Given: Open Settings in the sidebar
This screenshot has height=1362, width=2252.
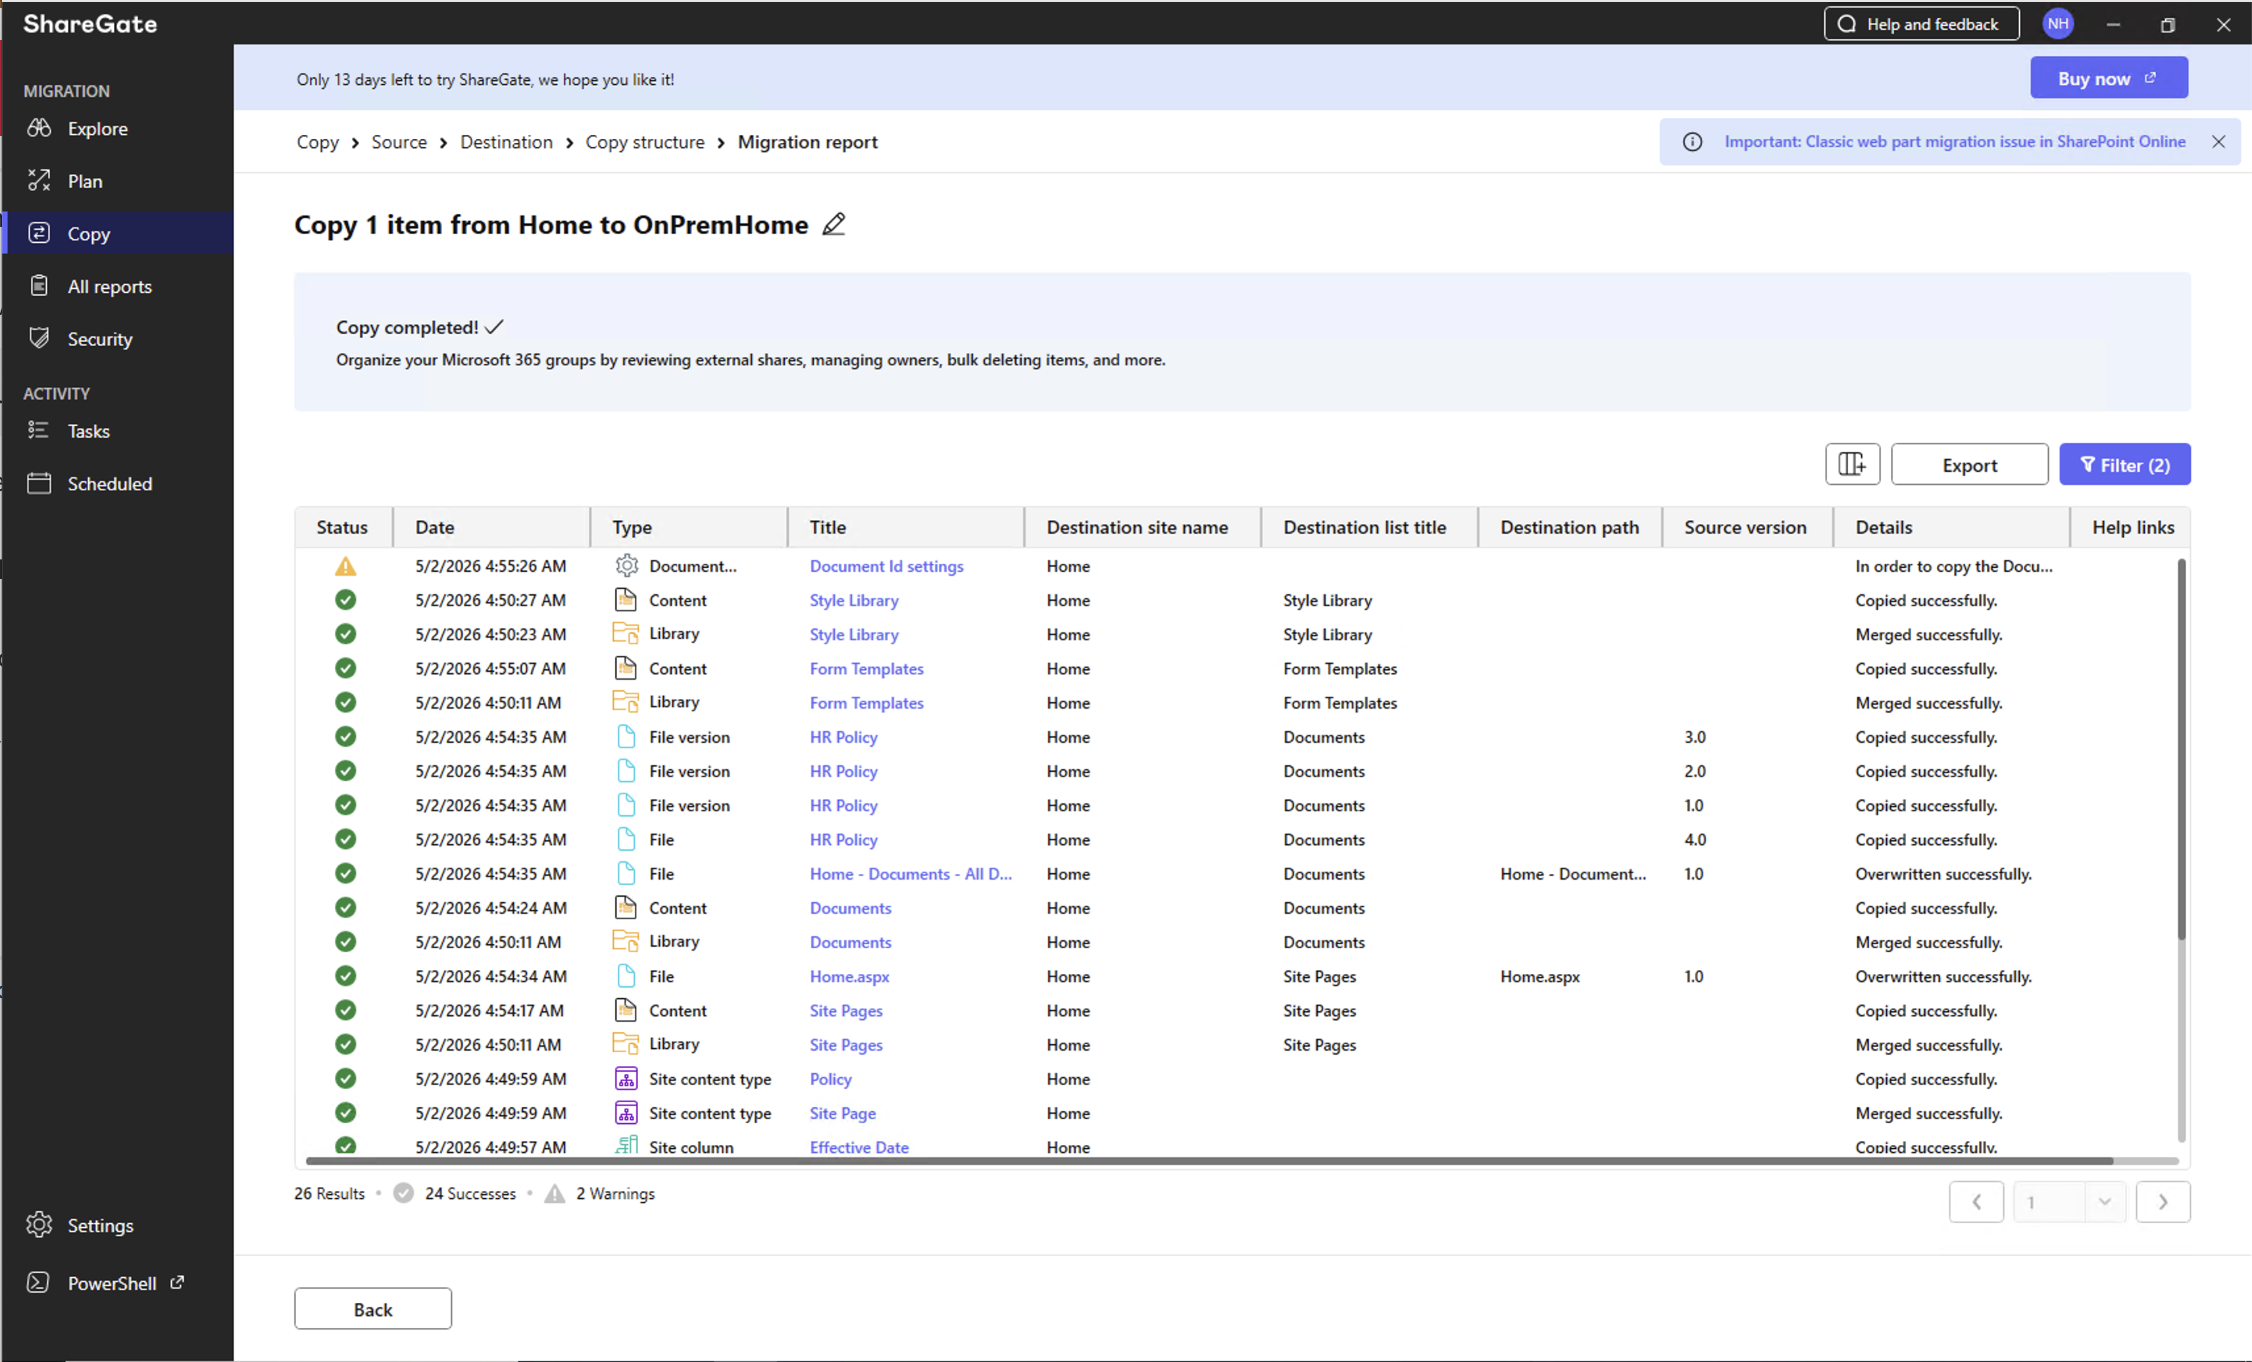Looking at the screenshot, I should pos(100,1225).
